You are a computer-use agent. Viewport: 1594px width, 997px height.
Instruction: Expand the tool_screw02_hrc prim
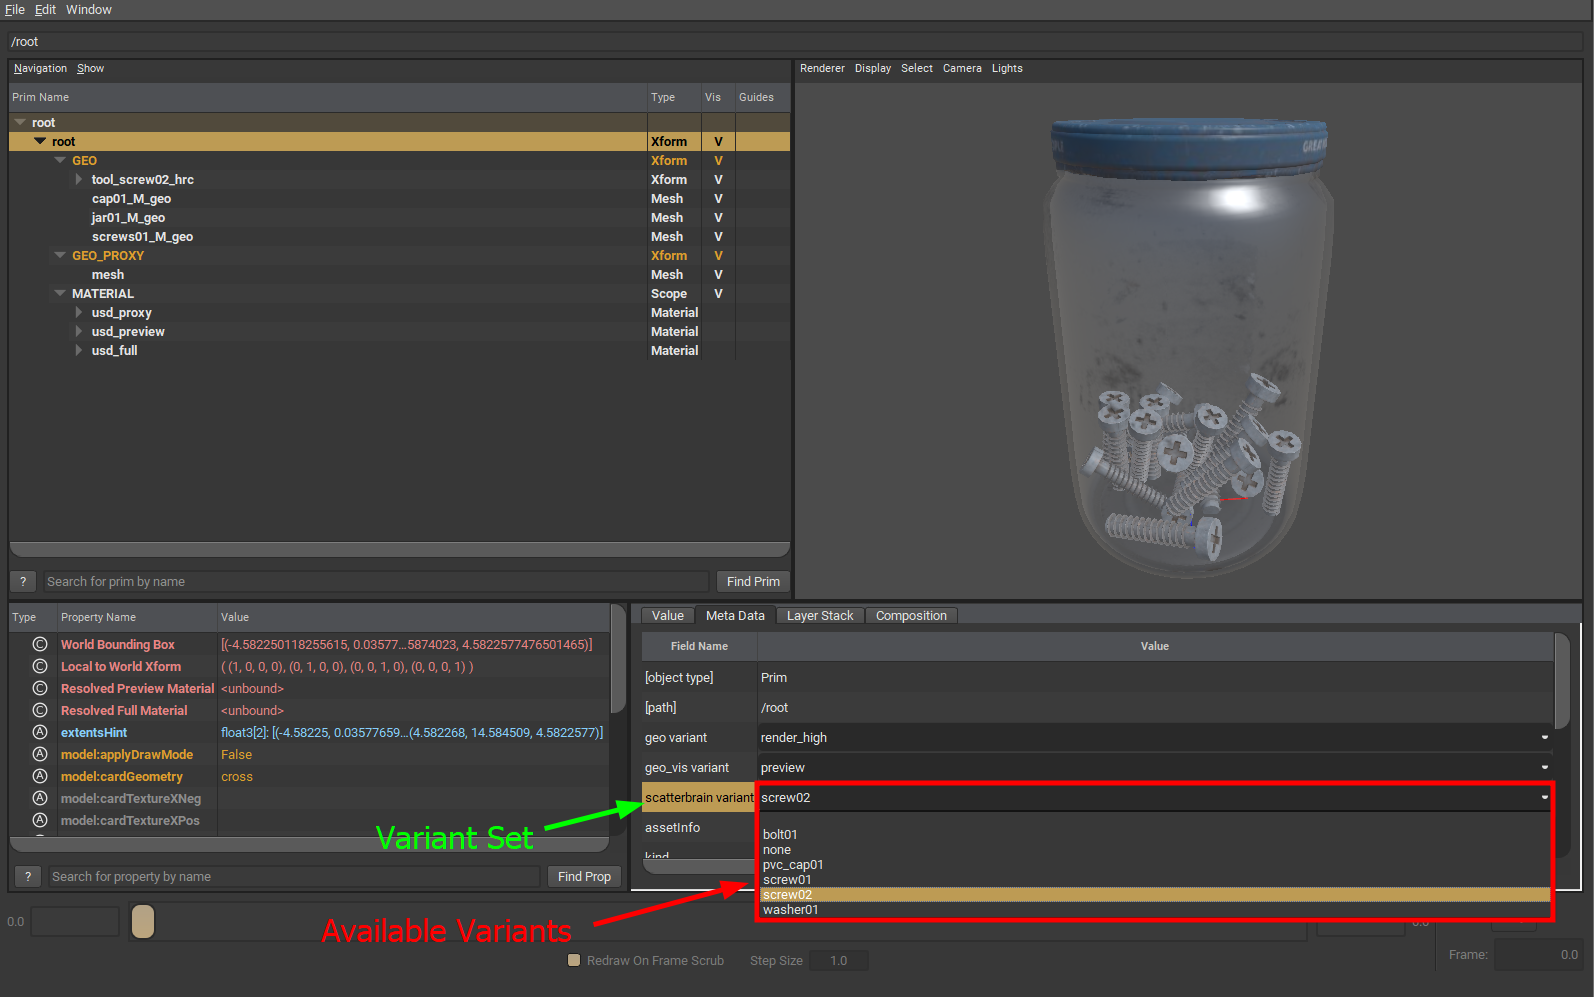(79, 180)
